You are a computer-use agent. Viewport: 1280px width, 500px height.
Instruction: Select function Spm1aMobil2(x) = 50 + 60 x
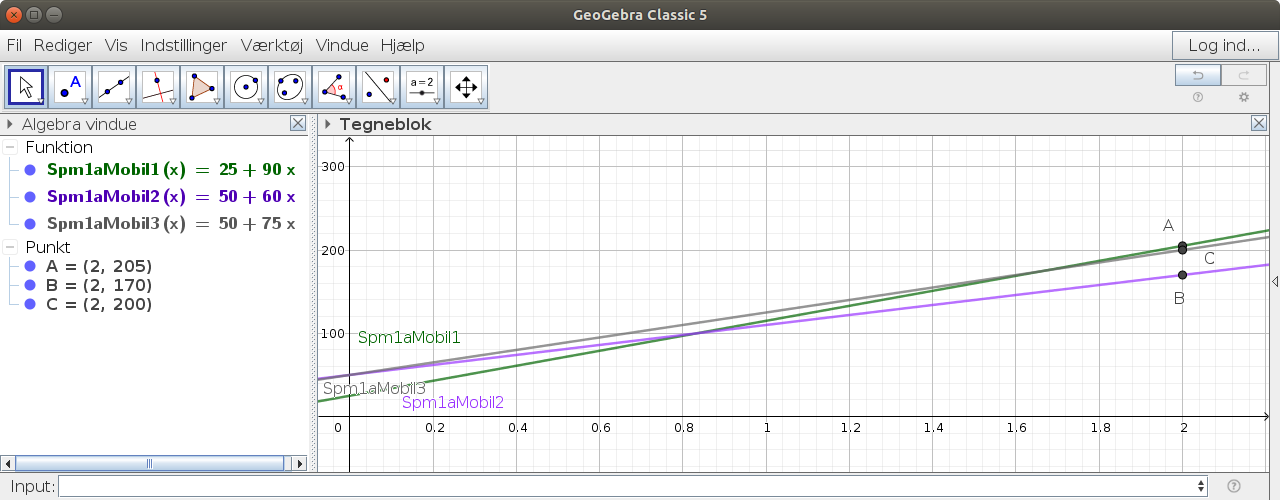pos(171,197)
